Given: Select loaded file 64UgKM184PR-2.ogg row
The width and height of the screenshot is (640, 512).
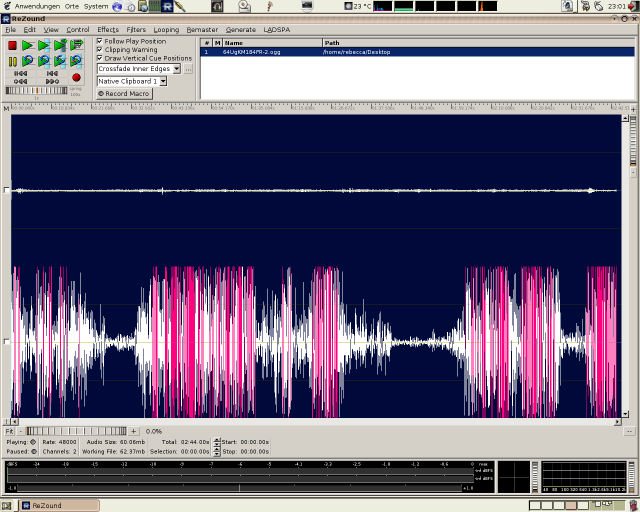Looking at the screenshot, I should tap(417, 52).
